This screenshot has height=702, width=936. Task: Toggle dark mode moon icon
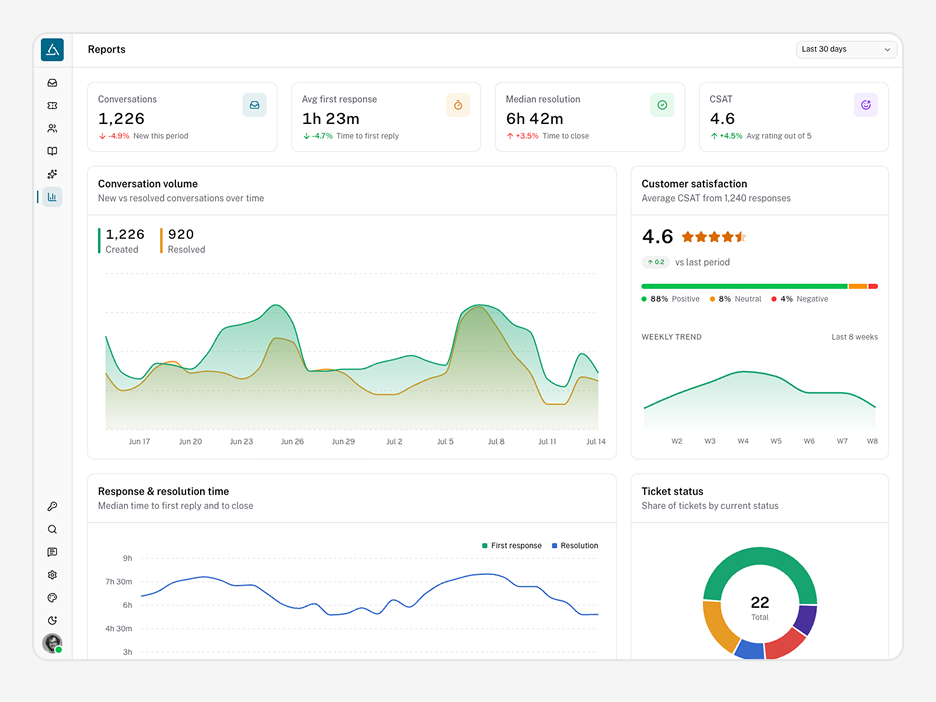tap(53, 620)
